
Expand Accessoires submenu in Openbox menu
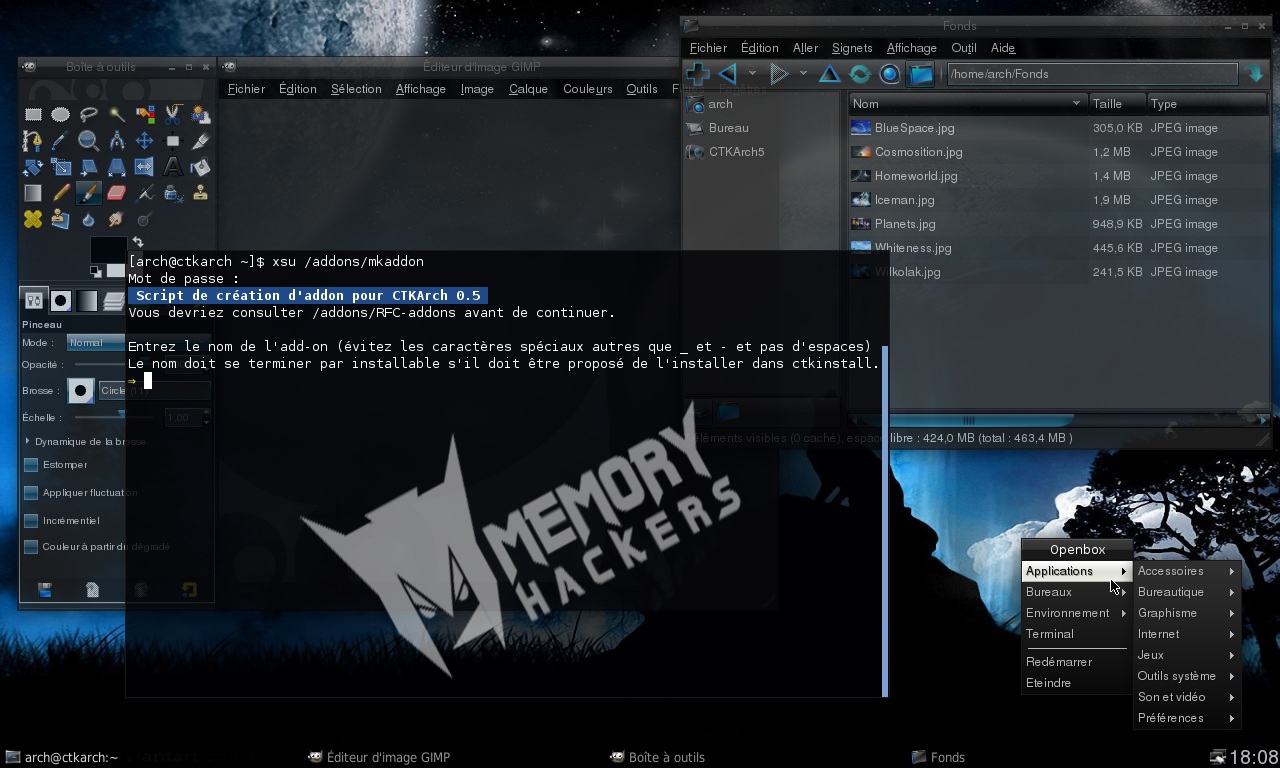point(1187,571)
